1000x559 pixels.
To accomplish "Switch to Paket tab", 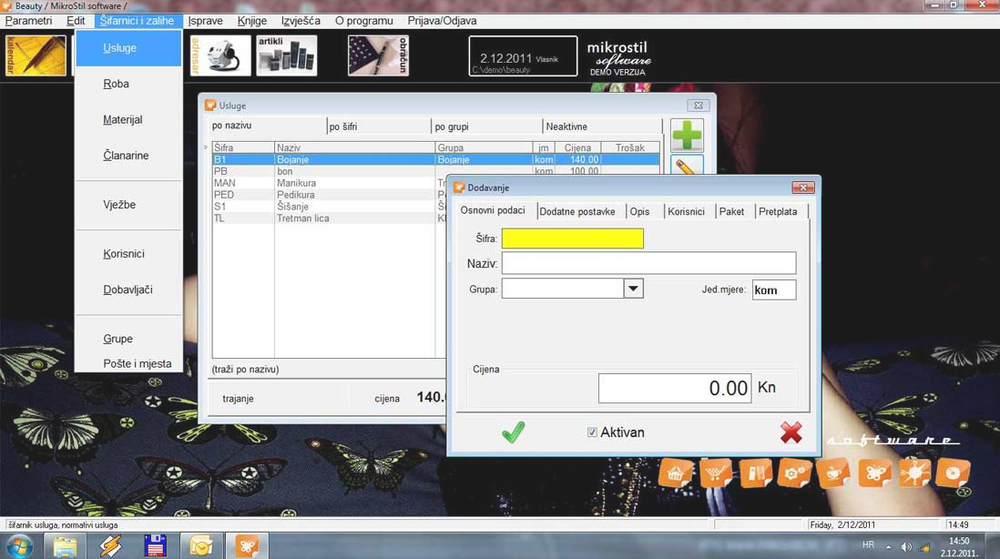I will click(x=732, y=212).
